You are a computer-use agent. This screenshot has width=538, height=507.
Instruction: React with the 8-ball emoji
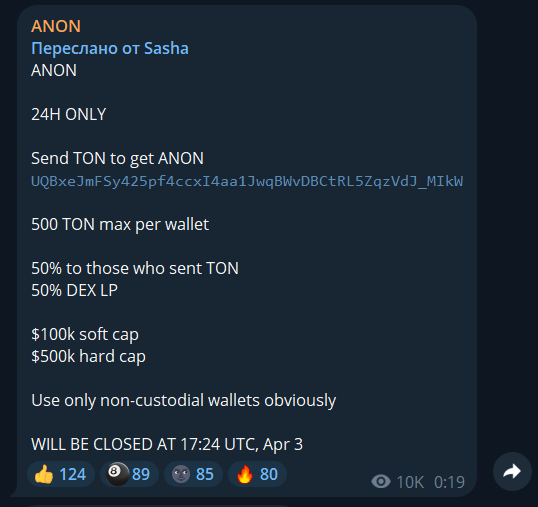click(129, 474)
